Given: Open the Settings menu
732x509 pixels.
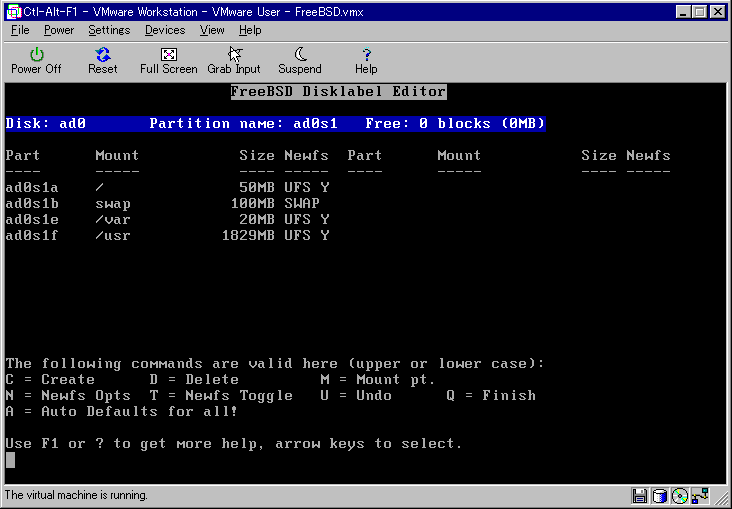Looking at the screenshot, I should 109,30.
